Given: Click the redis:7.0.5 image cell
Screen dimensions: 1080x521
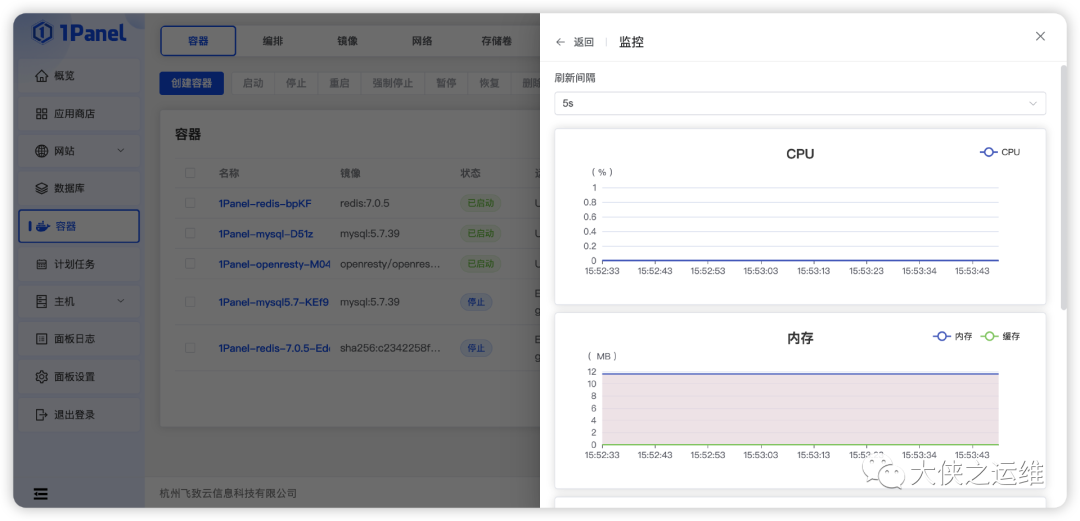Looking at the screenshot, I should click(365, 203).
